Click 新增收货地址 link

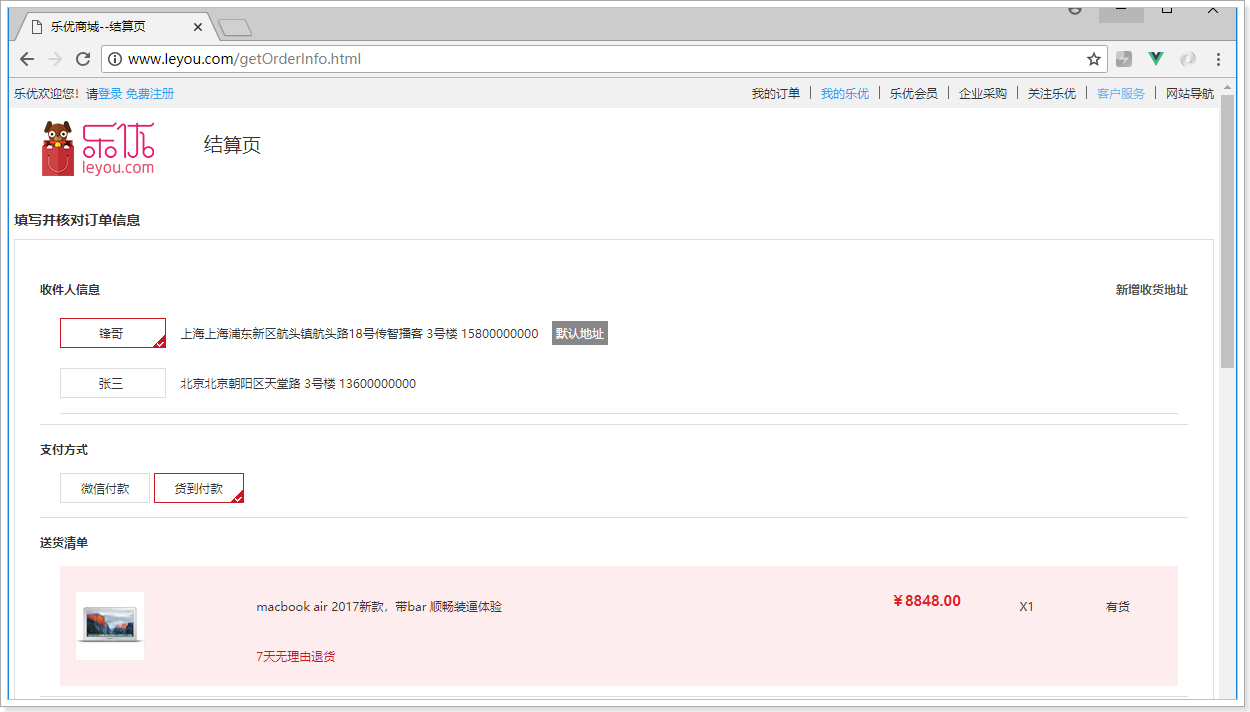1152,290
